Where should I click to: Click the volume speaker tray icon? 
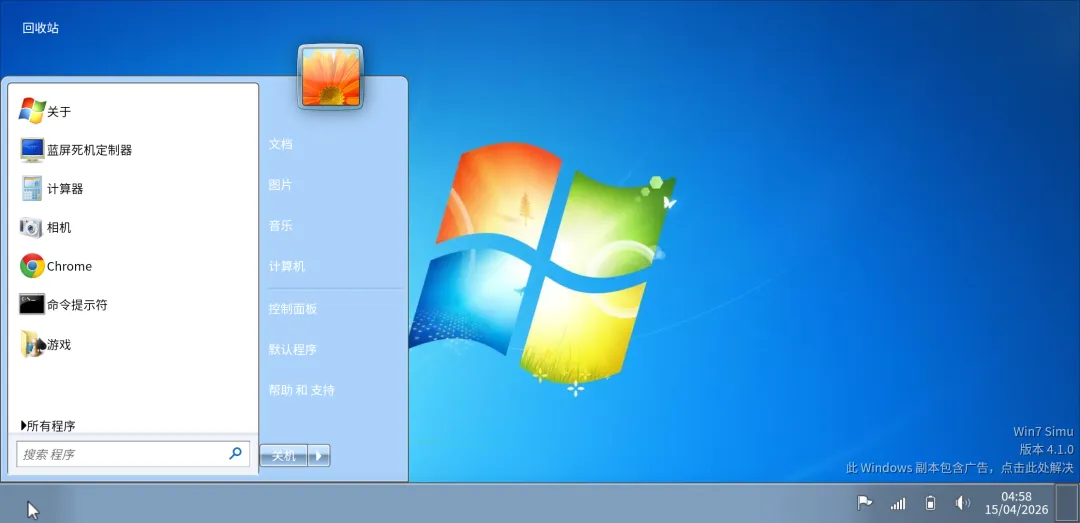tap(963, 503)
